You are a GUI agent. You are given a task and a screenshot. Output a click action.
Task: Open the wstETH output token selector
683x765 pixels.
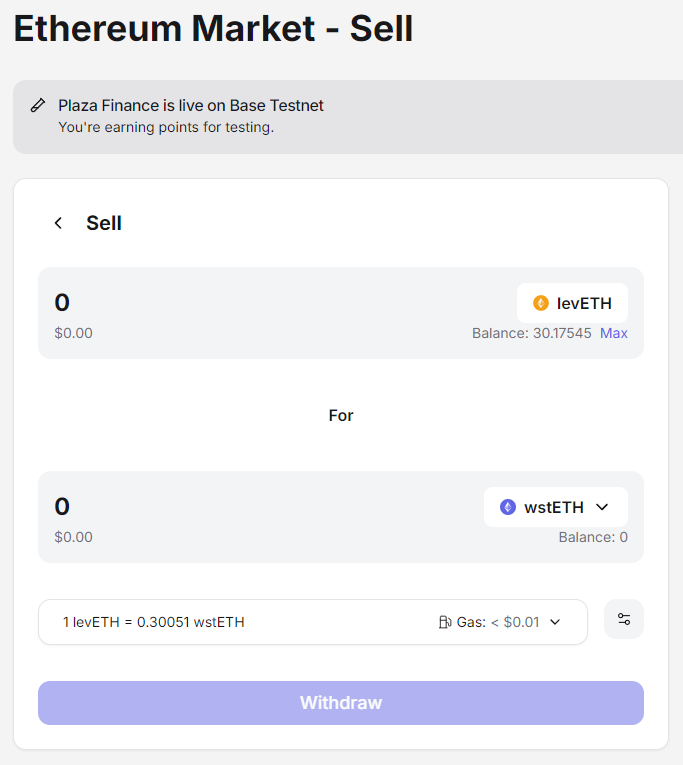tap(556, 507)
